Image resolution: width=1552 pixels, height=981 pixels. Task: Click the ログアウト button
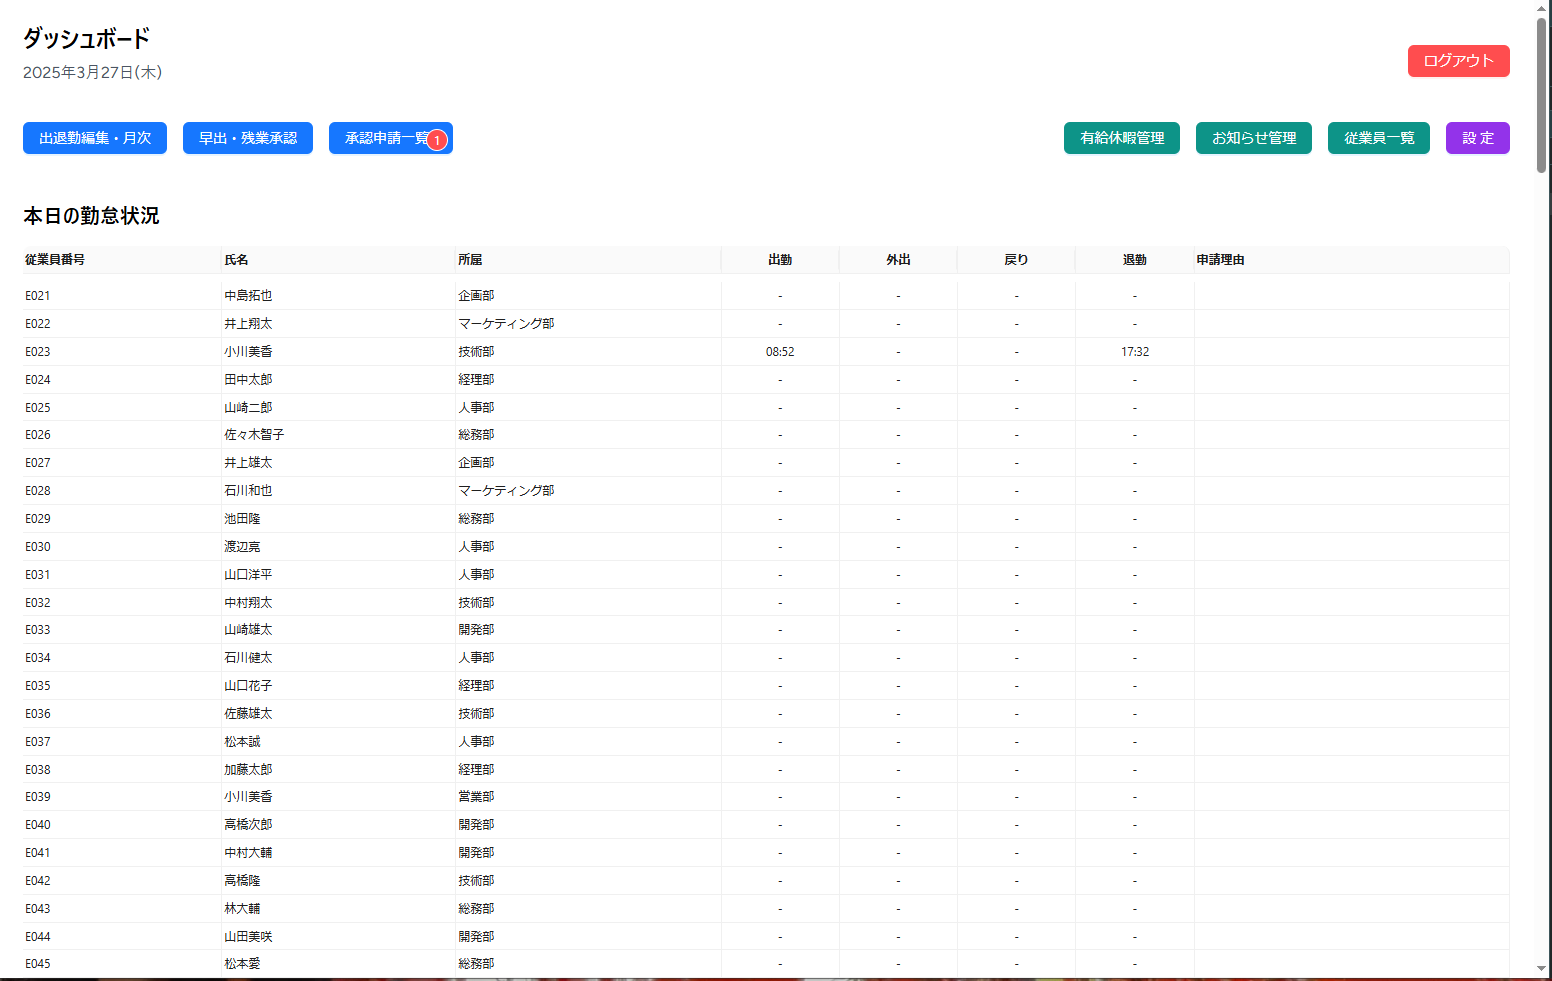1458,61
